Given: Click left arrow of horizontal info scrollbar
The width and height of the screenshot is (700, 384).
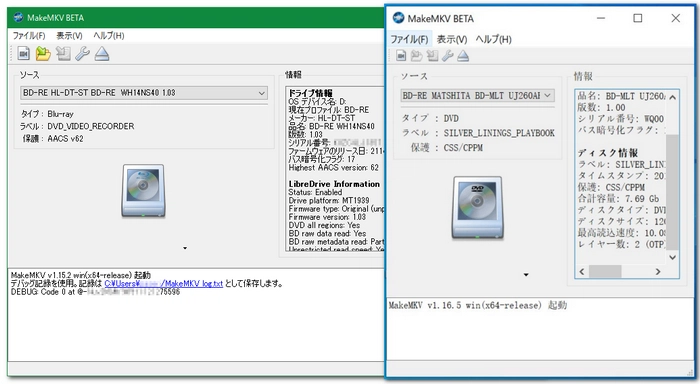Looking at the screenshot, I should tap(582, 271).
